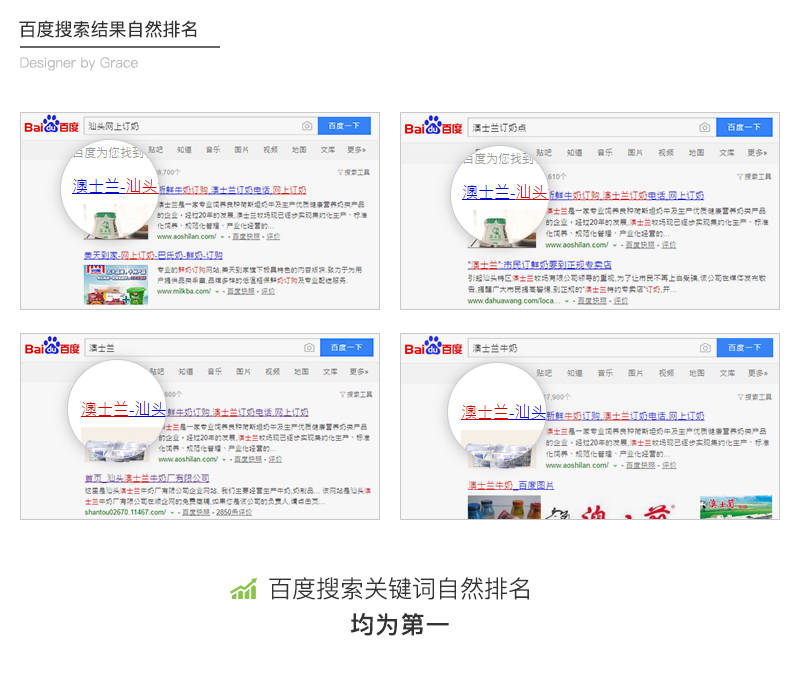Expand the dropdown arrow after shantou02670.11467.com

point(172,512)
